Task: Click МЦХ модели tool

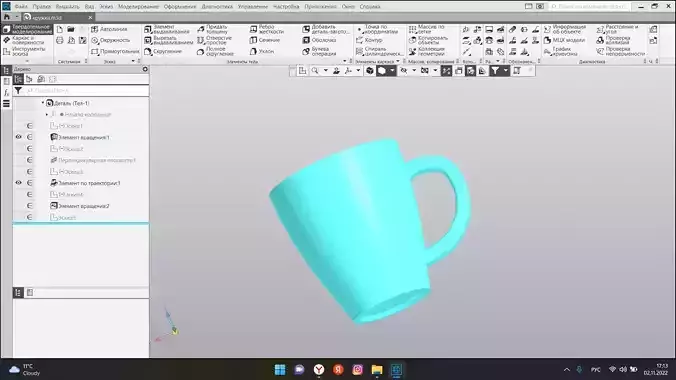Action: [x=564, y=40]
